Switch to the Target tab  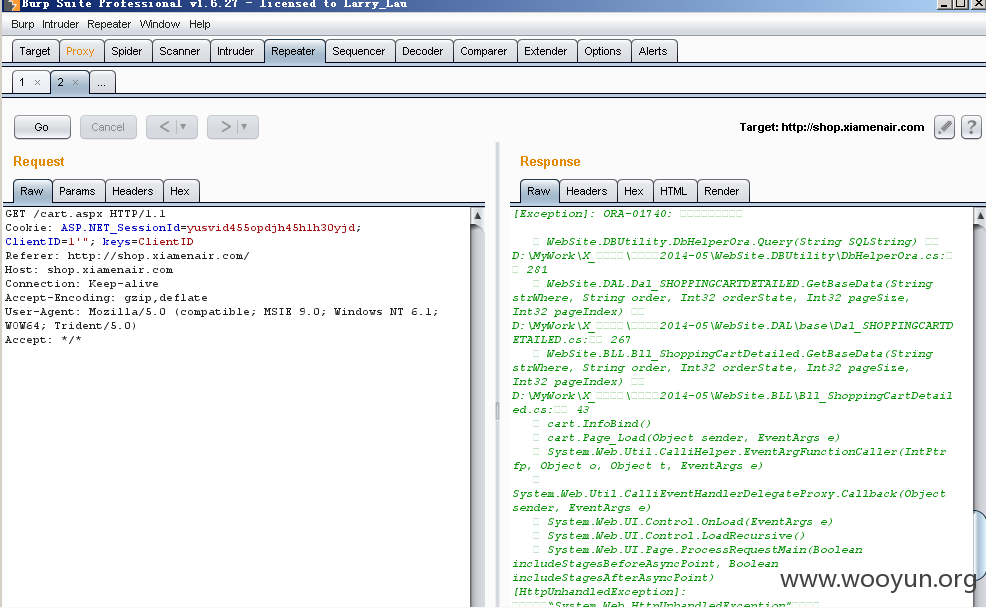pos(35,51)
